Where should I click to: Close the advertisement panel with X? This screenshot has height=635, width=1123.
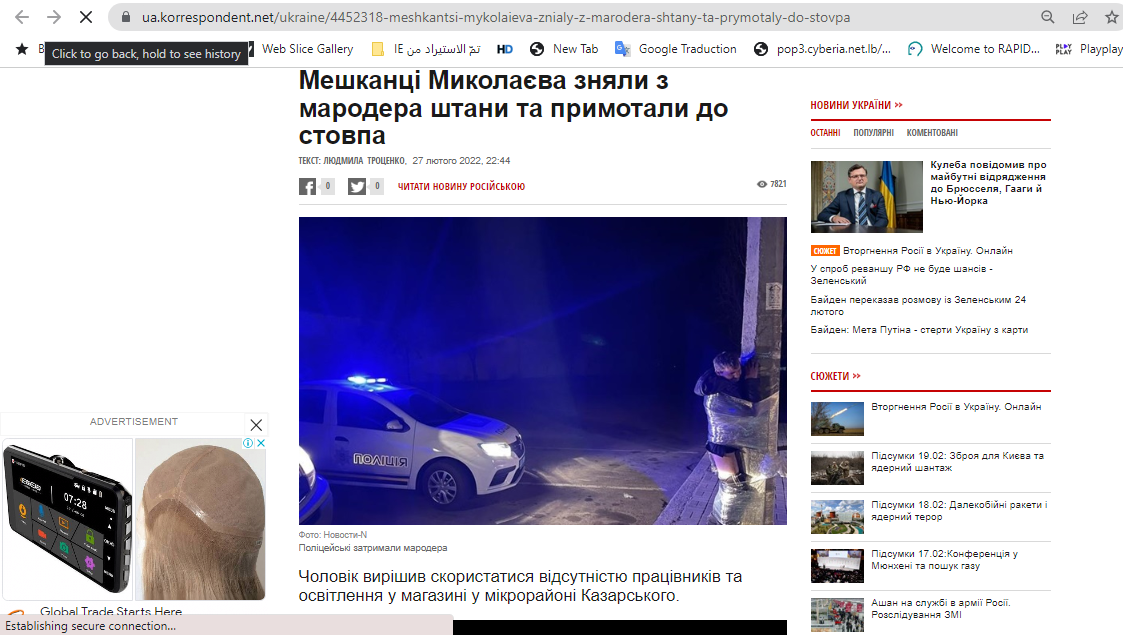(x=256, y=425)
